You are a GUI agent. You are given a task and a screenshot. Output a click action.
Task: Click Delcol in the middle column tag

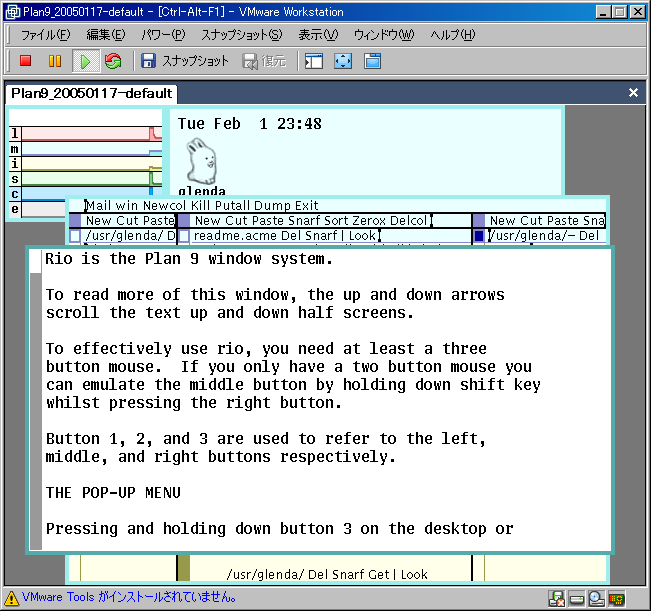(409, 221)
